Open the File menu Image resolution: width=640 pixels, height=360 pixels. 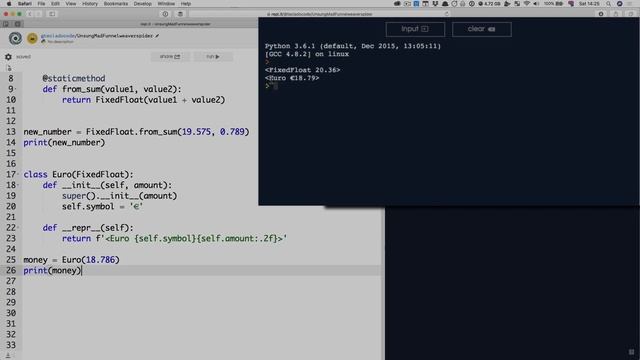(41, 4)
